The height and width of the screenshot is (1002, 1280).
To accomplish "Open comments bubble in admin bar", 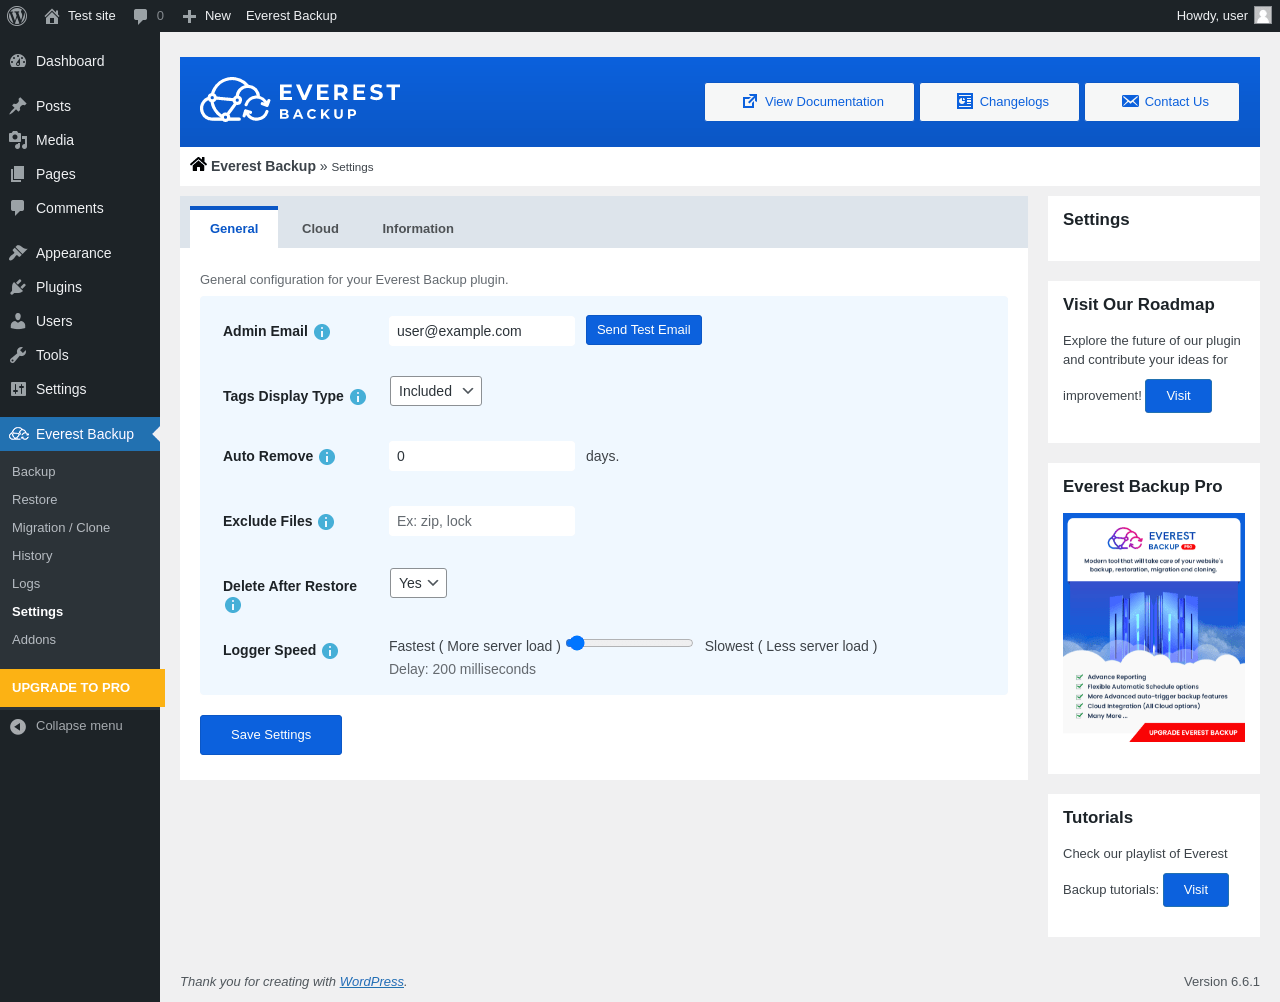I will click(141, 16).
